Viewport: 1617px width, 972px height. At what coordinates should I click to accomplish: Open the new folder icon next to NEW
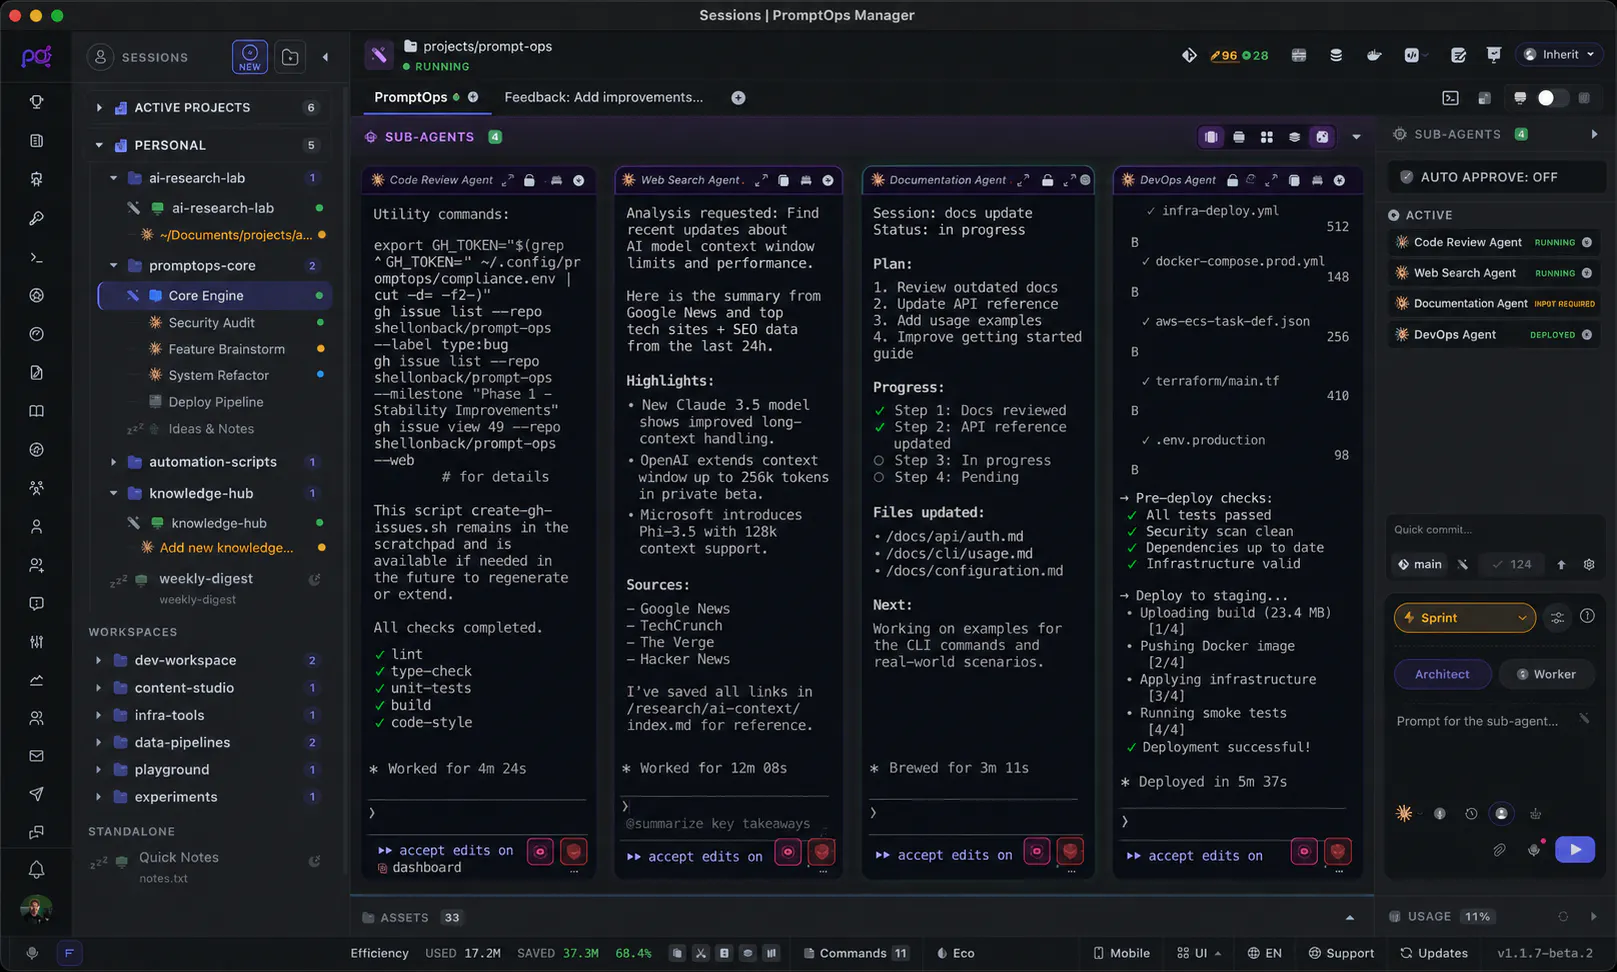[290, 57]
